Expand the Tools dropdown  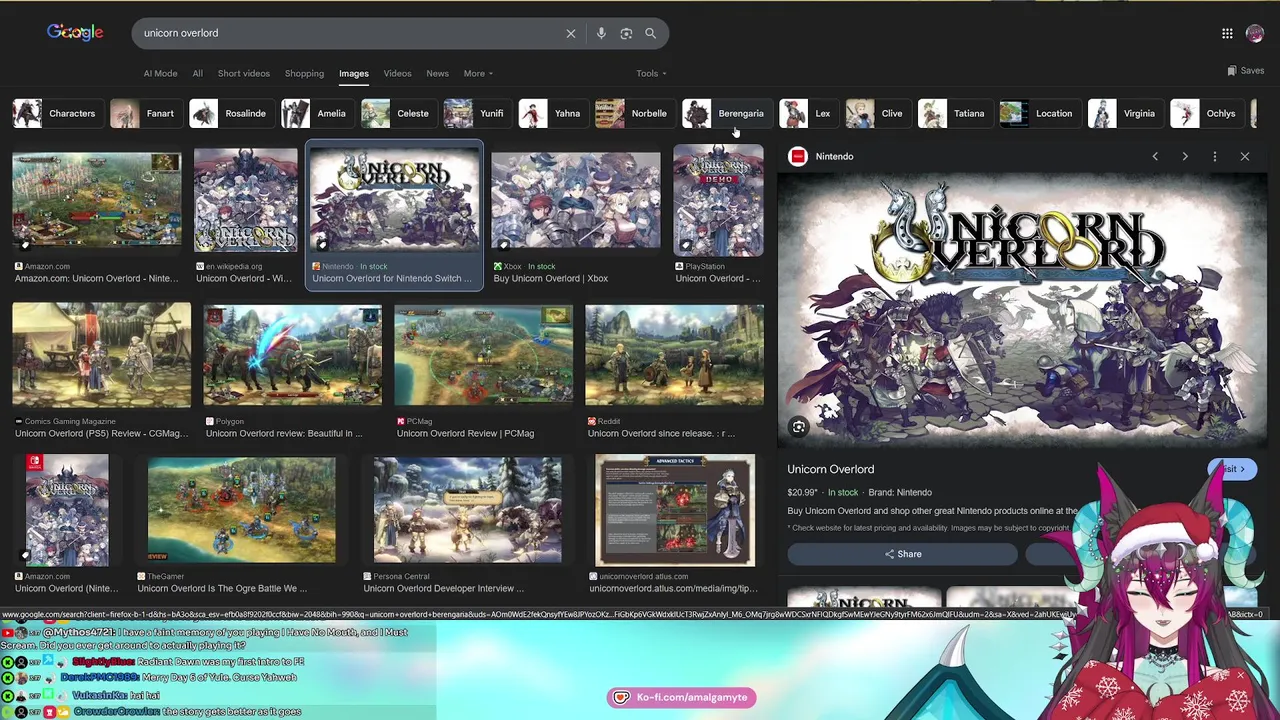pyautogui.click(x=651, y=73)
